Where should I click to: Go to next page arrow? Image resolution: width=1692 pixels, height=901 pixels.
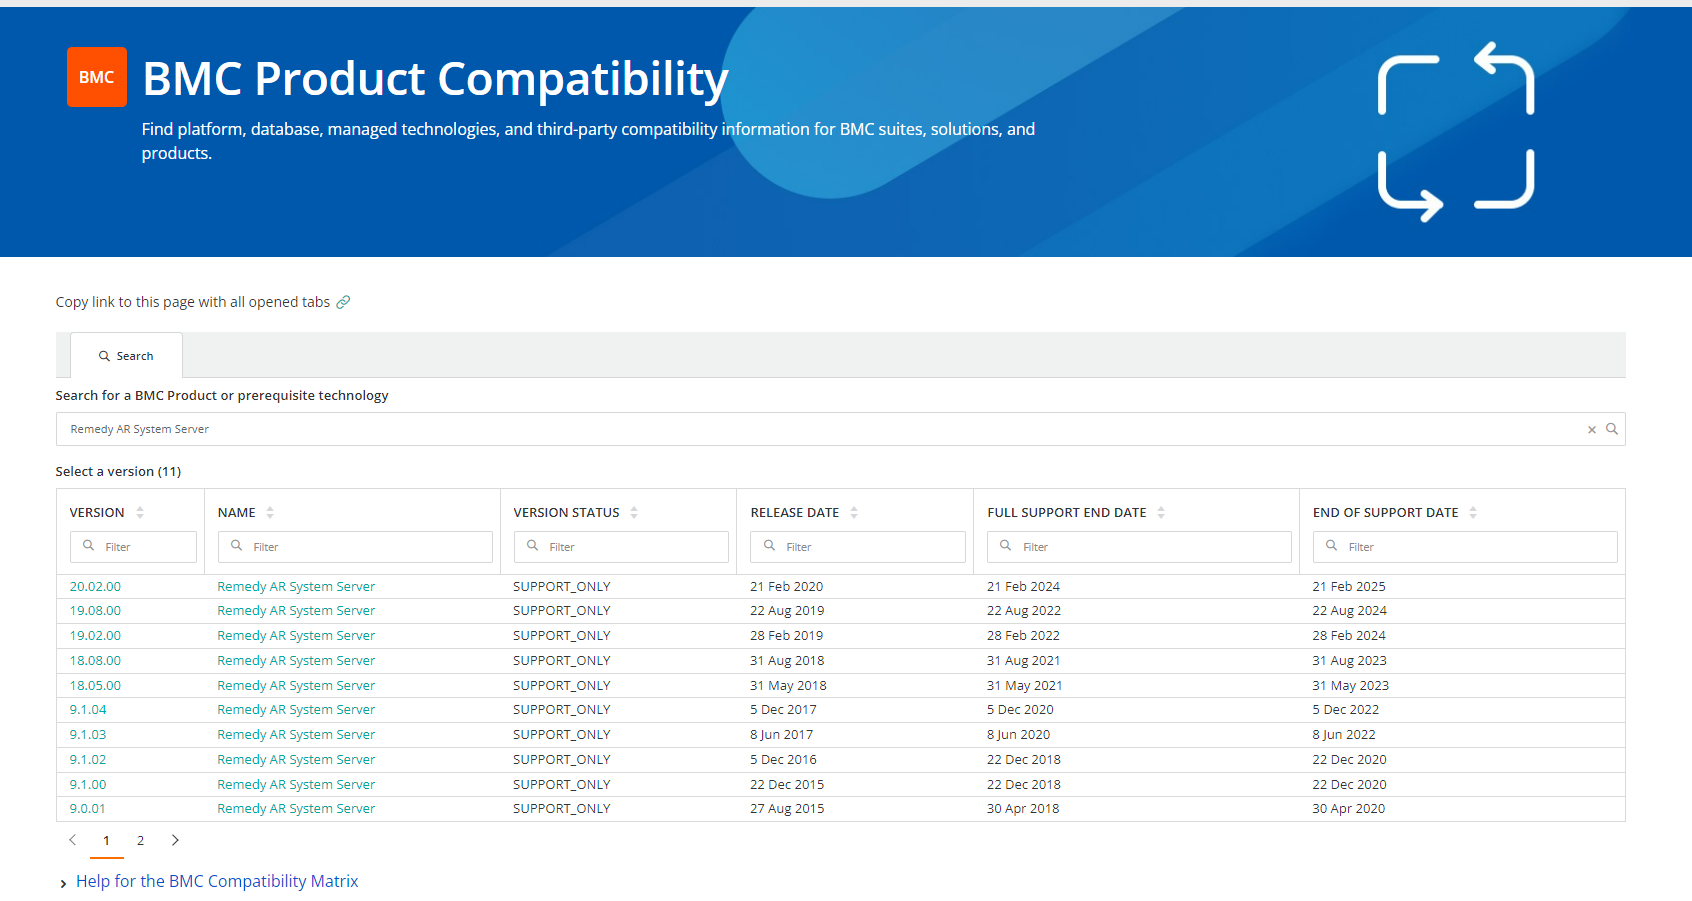[x=175, y=840]
